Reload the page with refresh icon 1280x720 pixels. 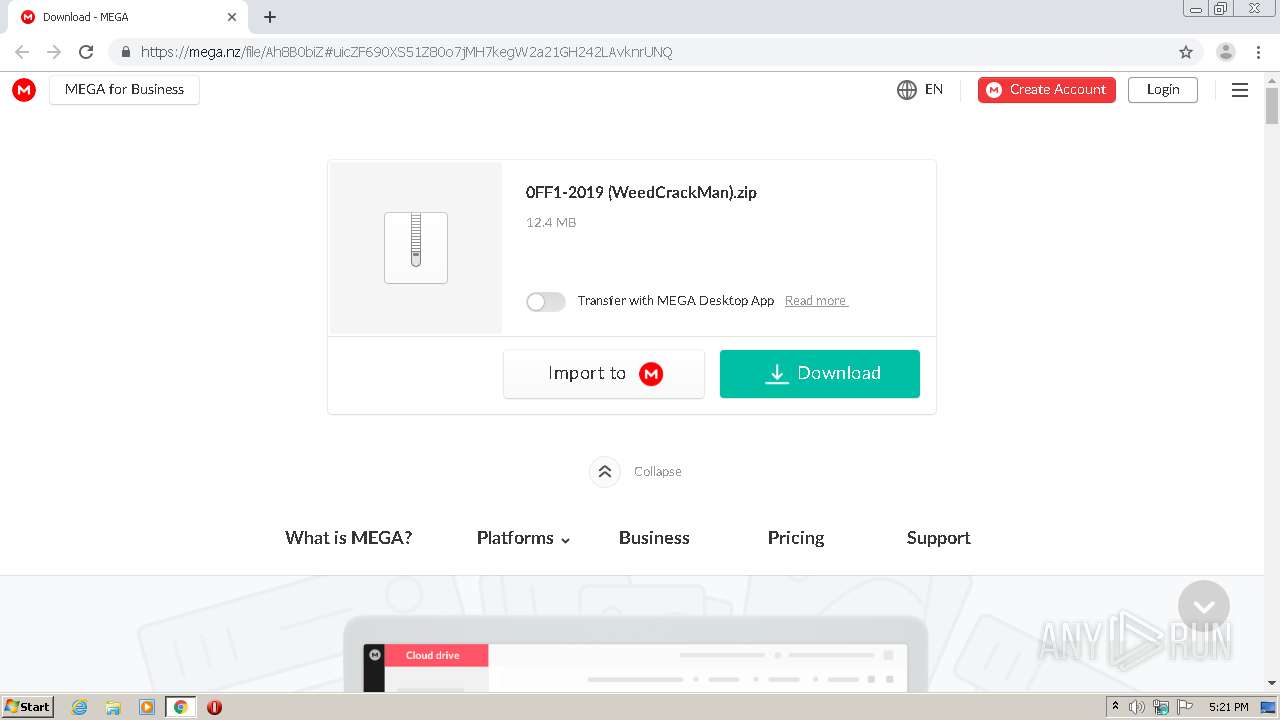tap(86, 52)
